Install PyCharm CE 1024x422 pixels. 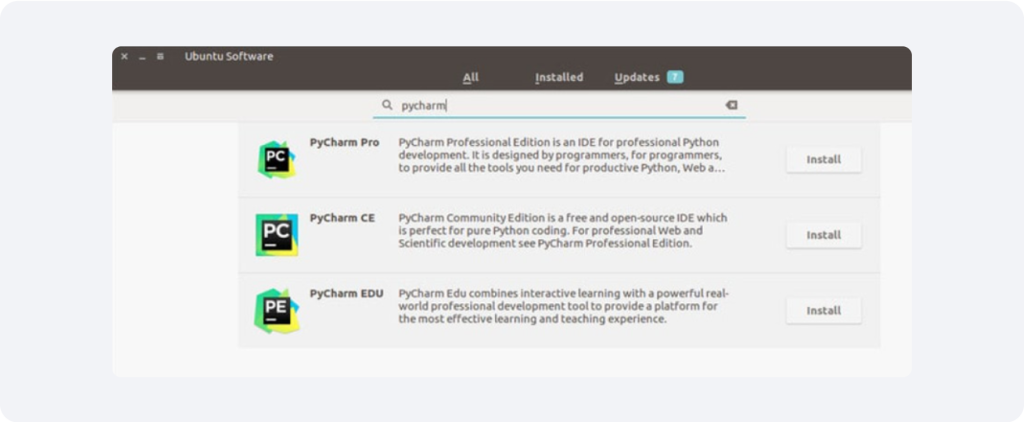(824, 235)
